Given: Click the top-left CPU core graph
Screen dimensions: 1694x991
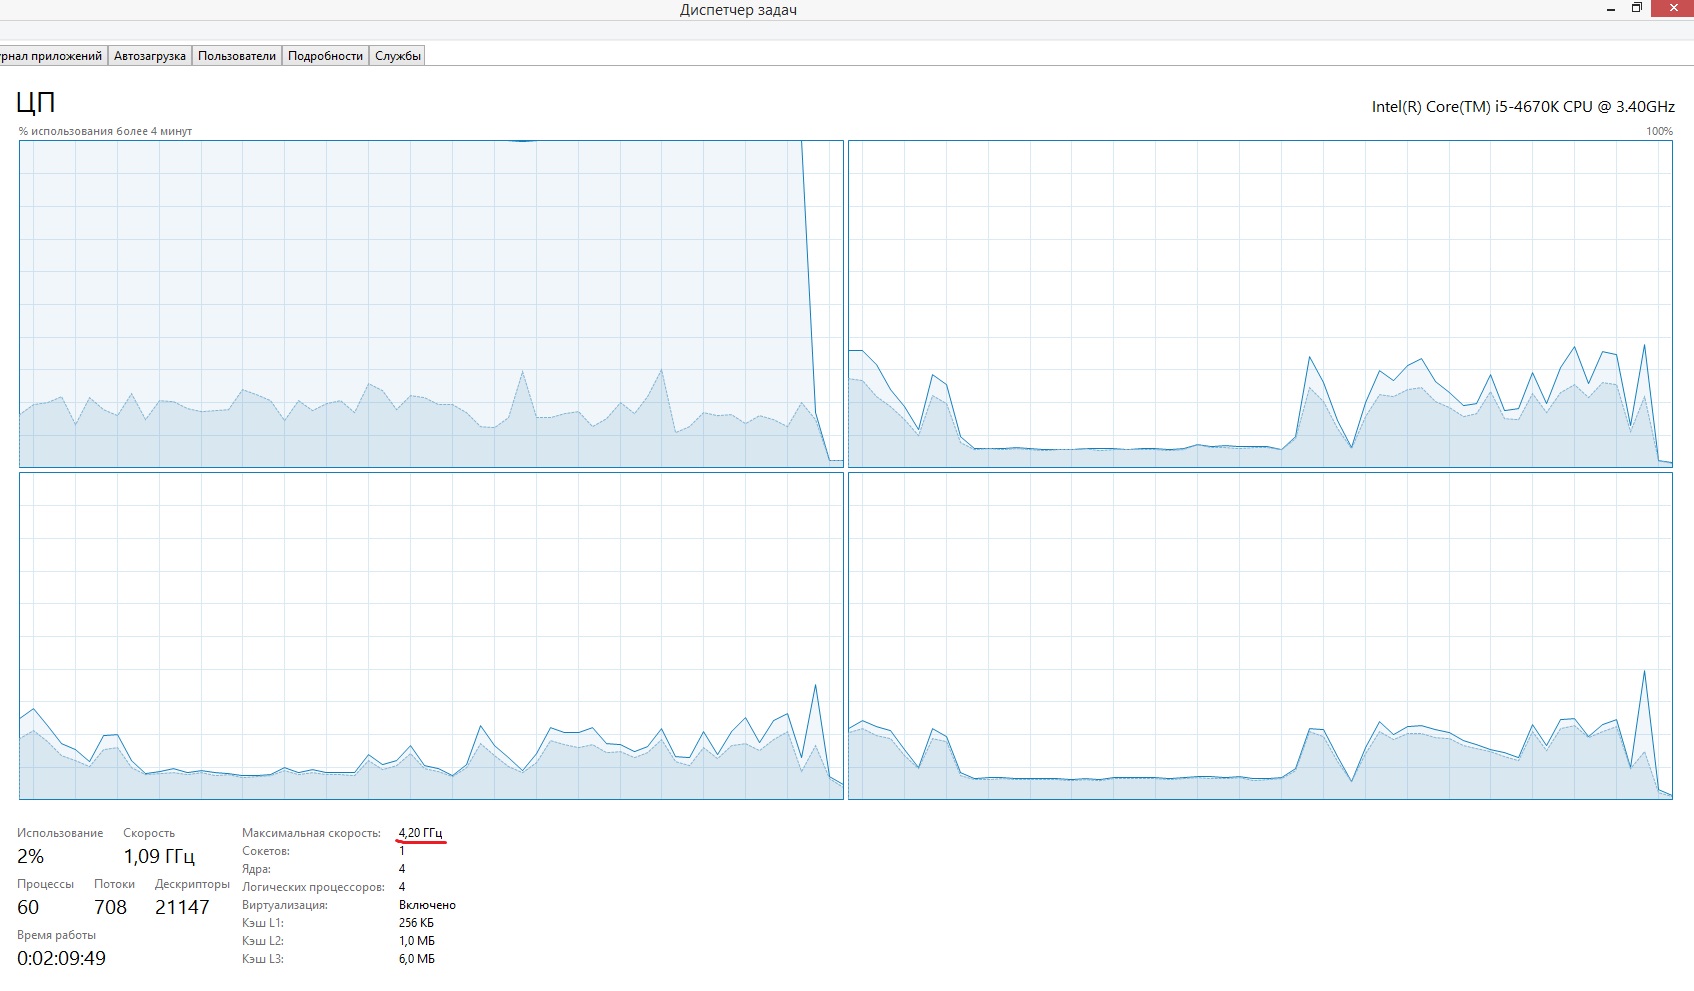Looking at the screenshot, I should [x=431, y=303].
